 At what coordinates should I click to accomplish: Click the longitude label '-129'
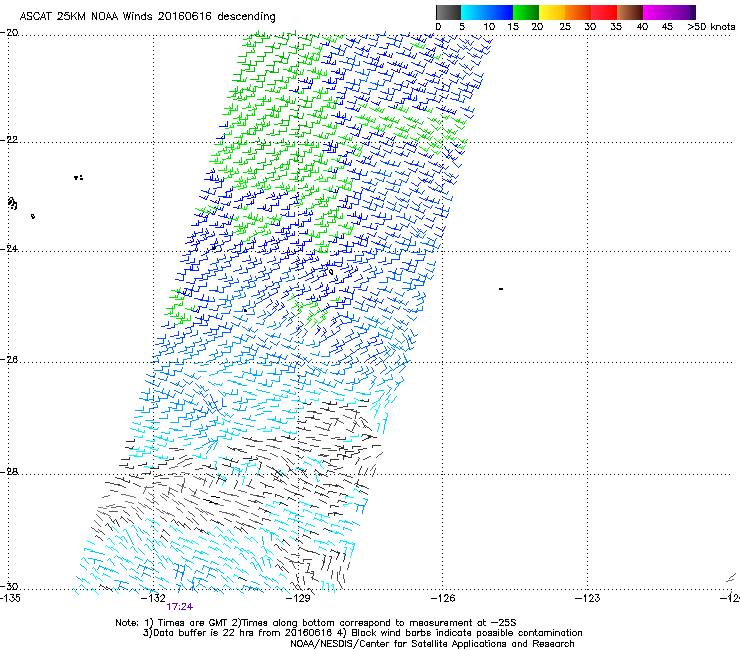(298, 598)
